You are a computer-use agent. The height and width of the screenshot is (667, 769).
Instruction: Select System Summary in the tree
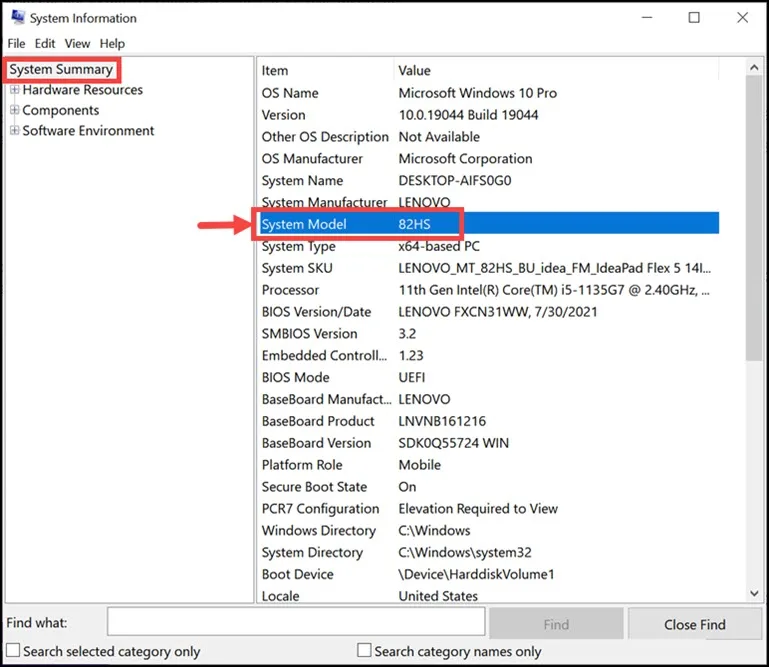[61, 69]
